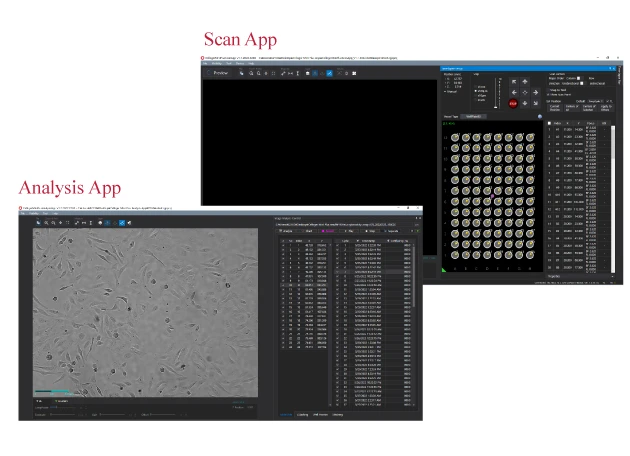Select the pan hand tool in Scan App toolbar
The width and height of the screenshot is (630, 456).
(241, 73)
